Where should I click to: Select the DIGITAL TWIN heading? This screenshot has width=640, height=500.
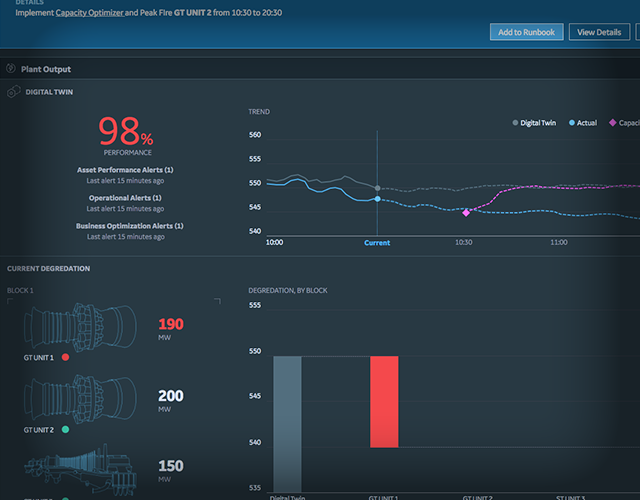point(49,92)
